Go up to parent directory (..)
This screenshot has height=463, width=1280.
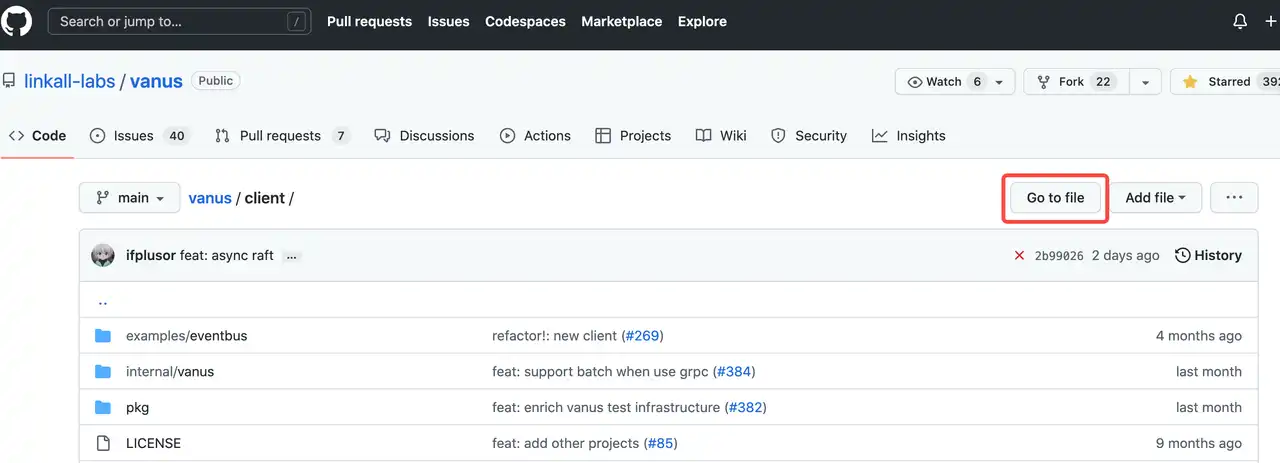pyautogui.click(x=102, y=301)
